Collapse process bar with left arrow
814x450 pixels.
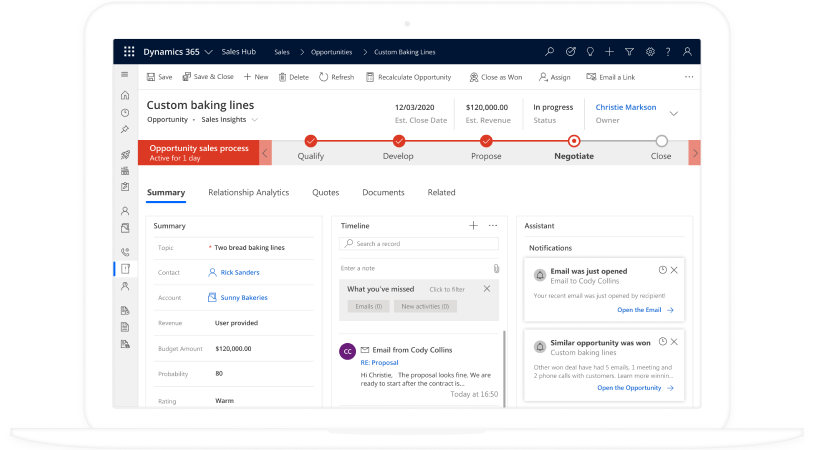[x=265, y=153]
